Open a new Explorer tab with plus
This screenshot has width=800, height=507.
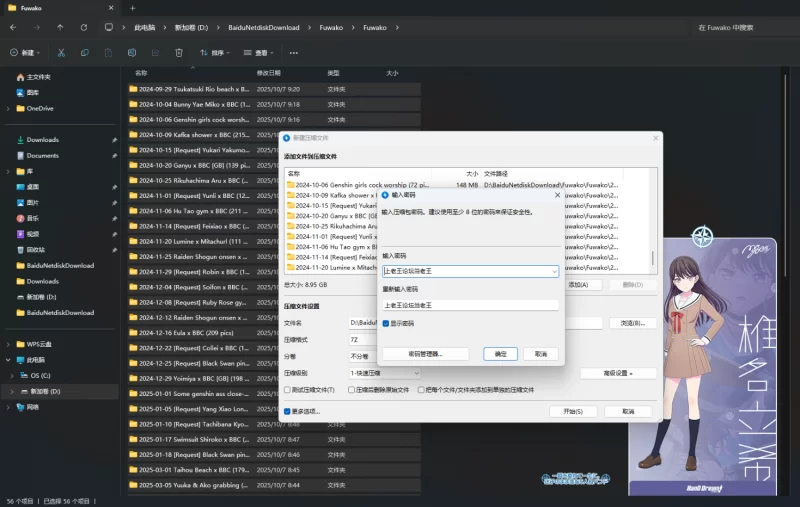pyautogui.click(x=132, y=8)
